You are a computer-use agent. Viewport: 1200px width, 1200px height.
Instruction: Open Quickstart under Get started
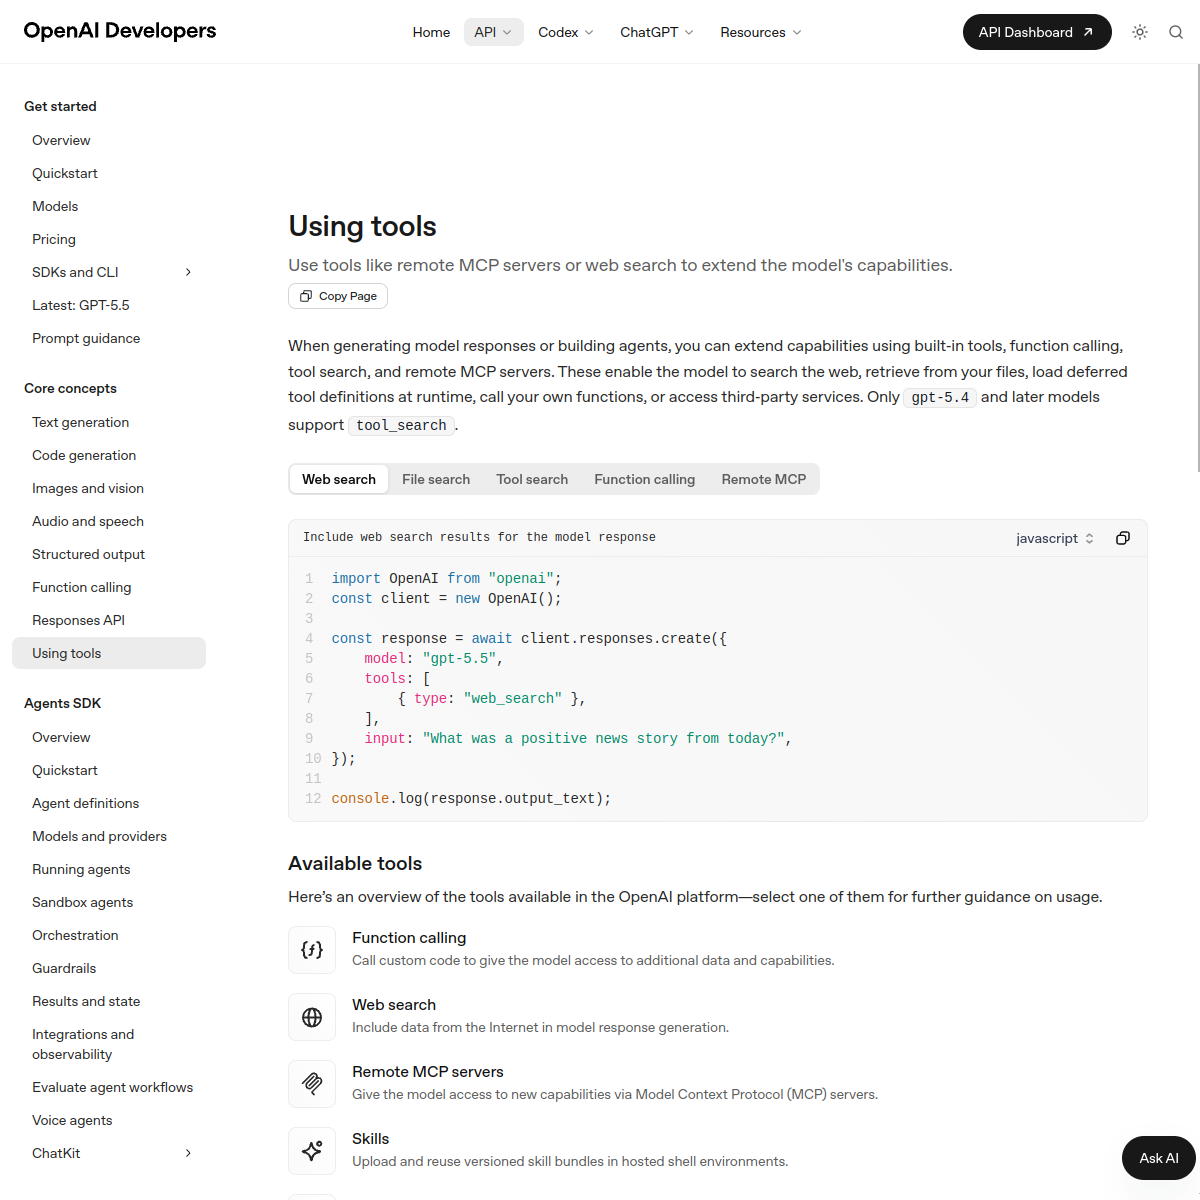[65, 173]
